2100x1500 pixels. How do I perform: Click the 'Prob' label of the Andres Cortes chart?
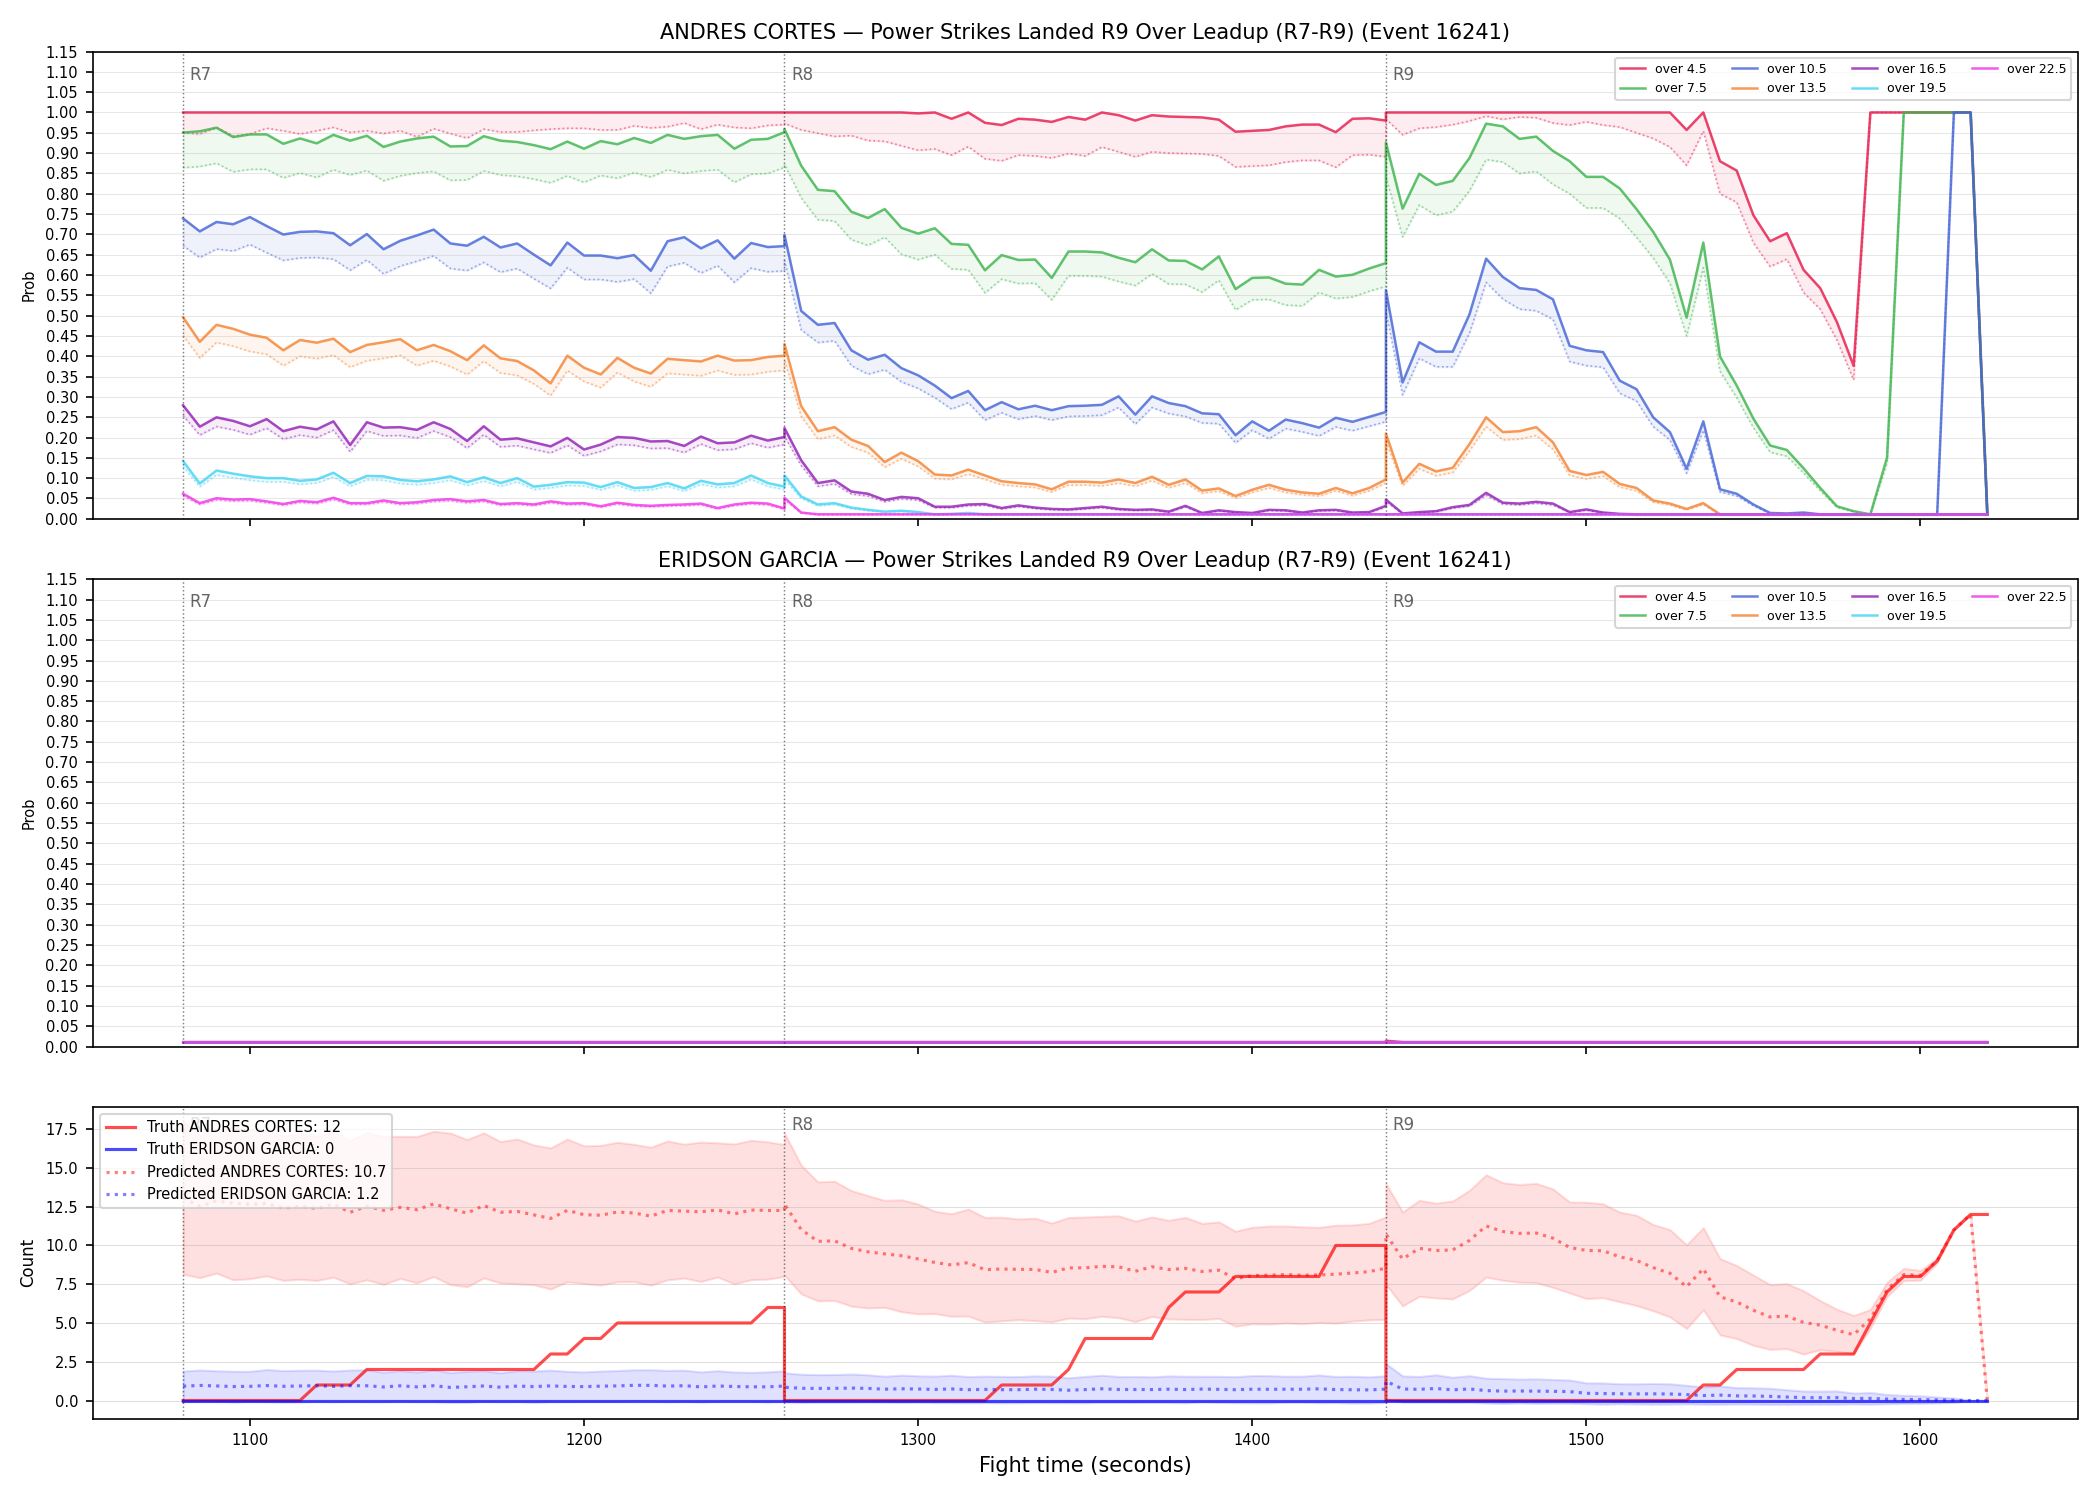pyautogui.click(x=28, y=286)
